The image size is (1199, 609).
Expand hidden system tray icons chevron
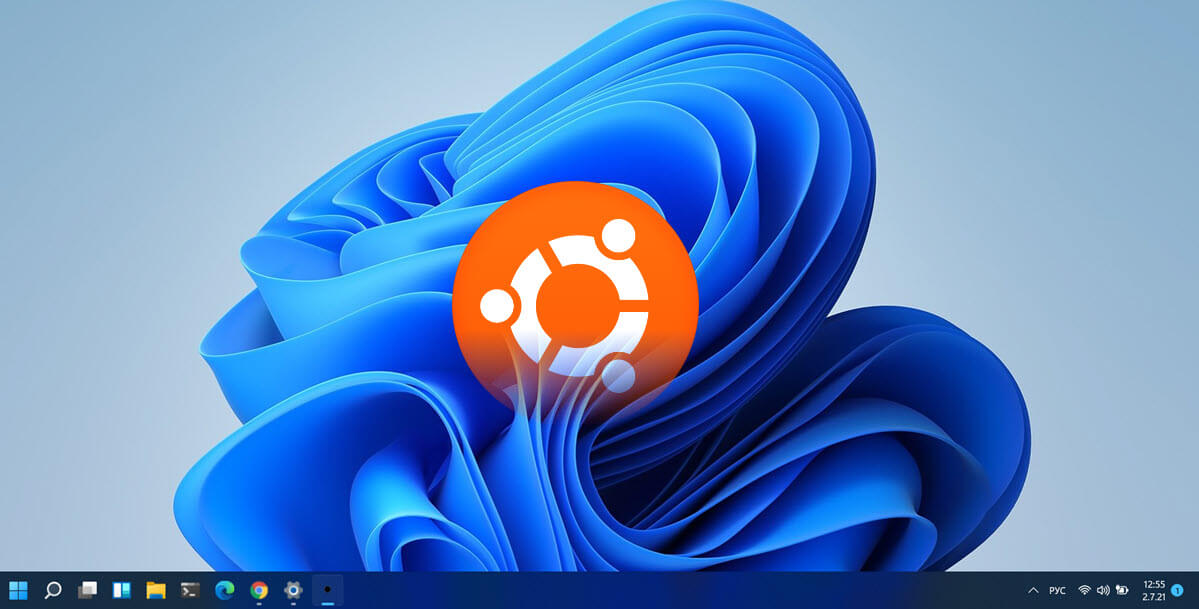pyautogui.click(x=1033, y=591)
